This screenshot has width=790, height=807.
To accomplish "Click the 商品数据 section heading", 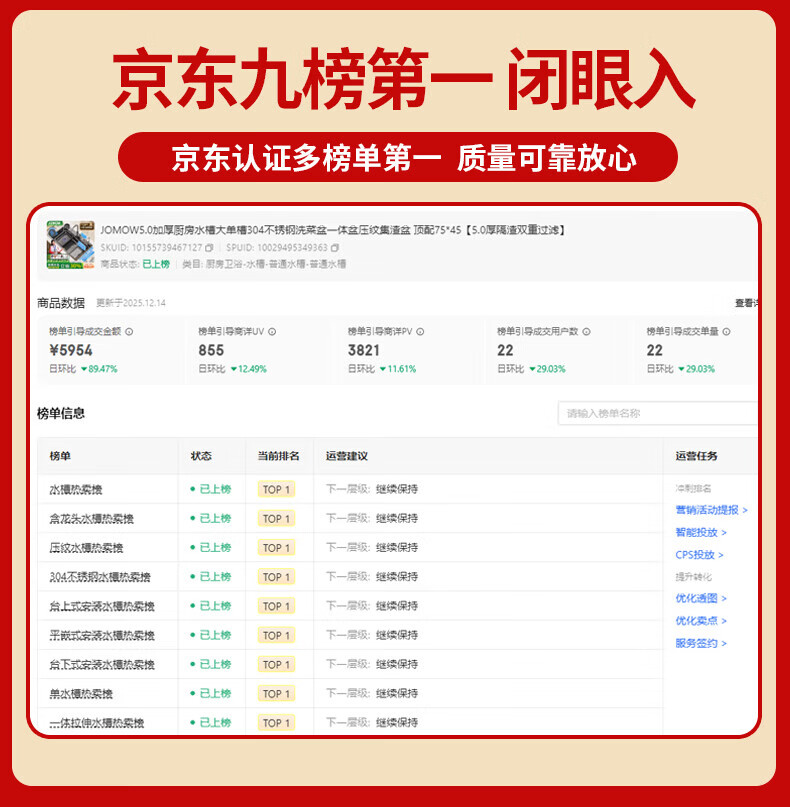I will coord(61,303).
